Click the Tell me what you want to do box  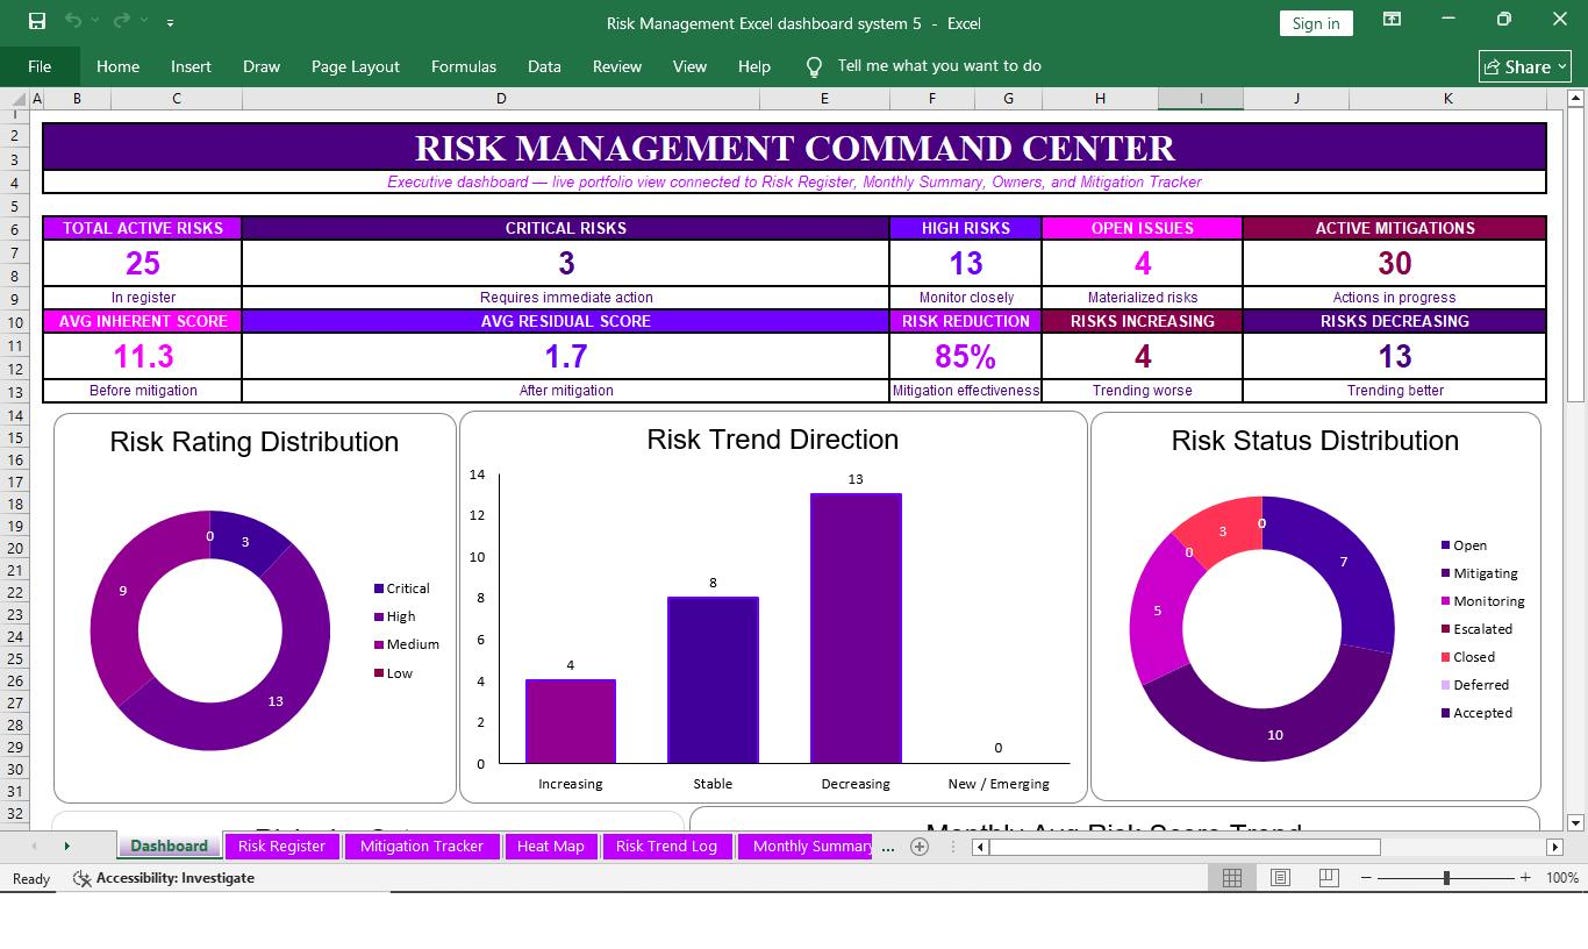[x=939, y=66]
